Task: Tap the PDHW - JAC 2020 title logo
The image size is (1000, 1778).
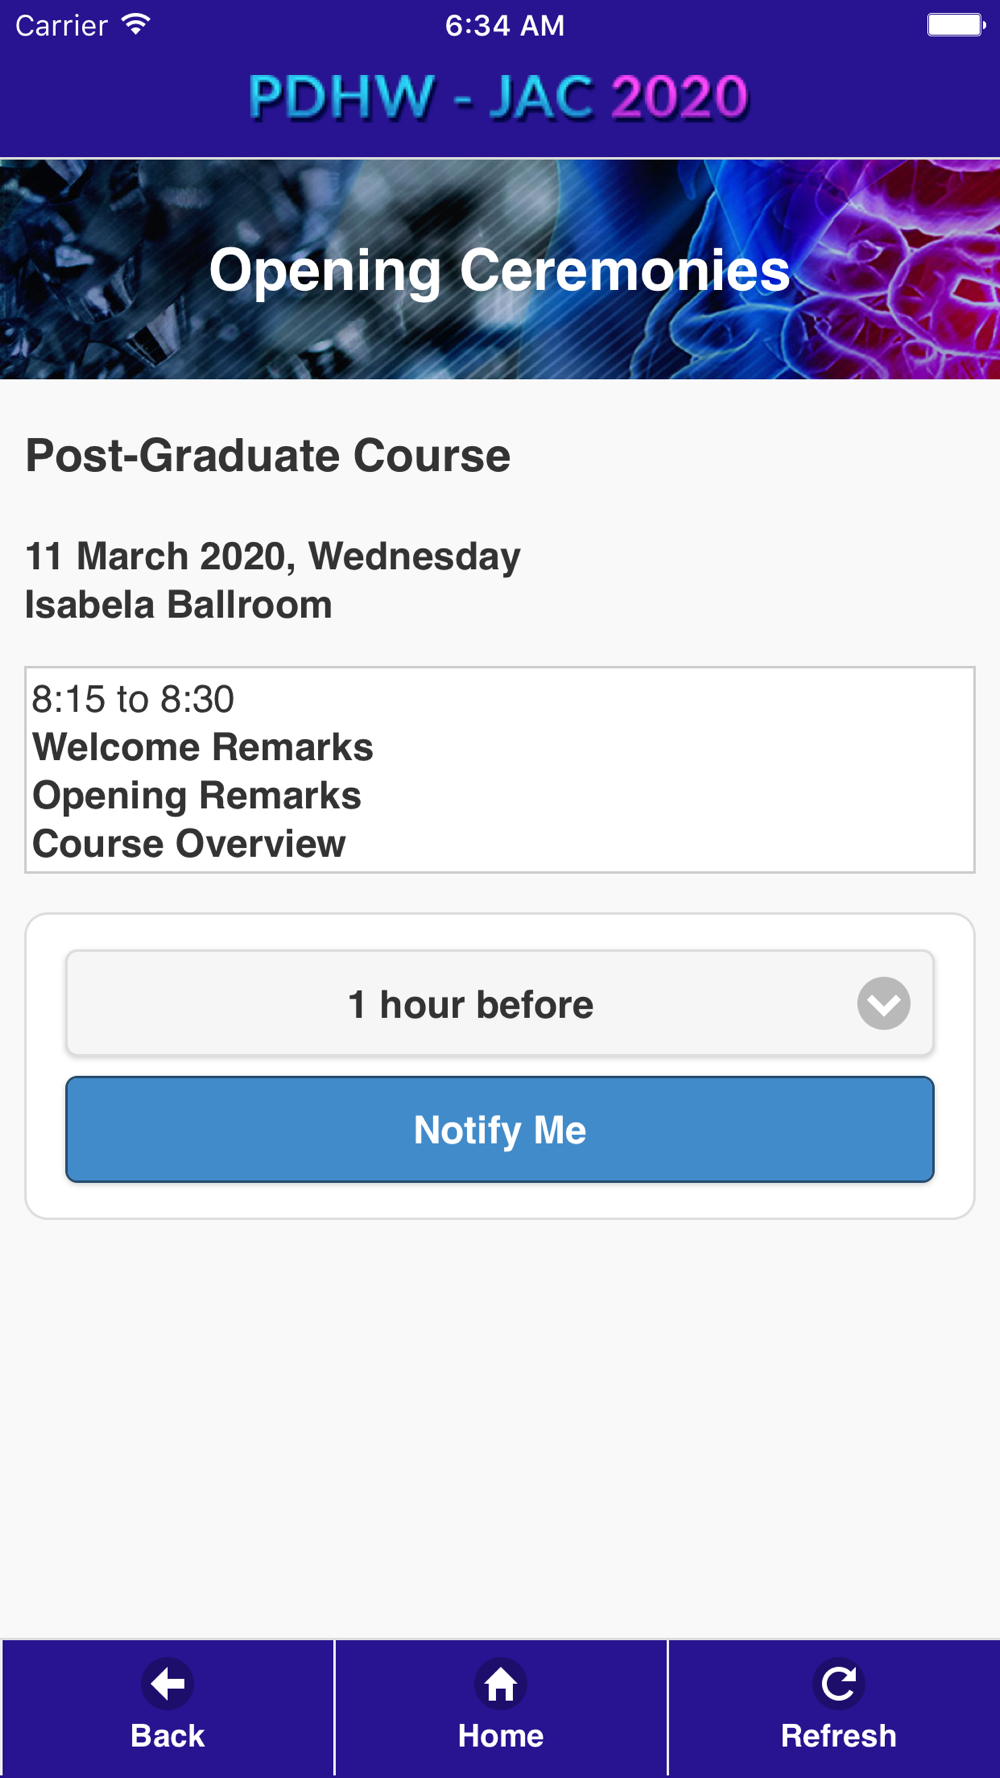Action: (x=498, y=97)
